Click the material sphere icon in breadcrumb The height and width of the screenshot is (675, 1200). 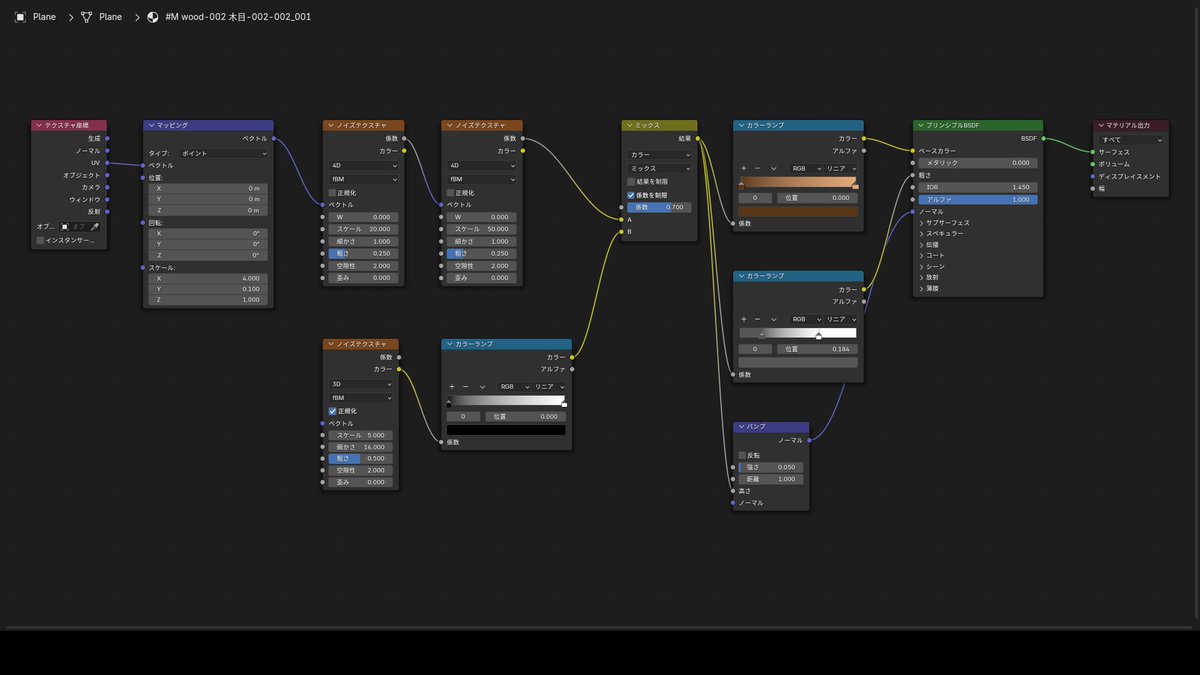tap(153, 17)
